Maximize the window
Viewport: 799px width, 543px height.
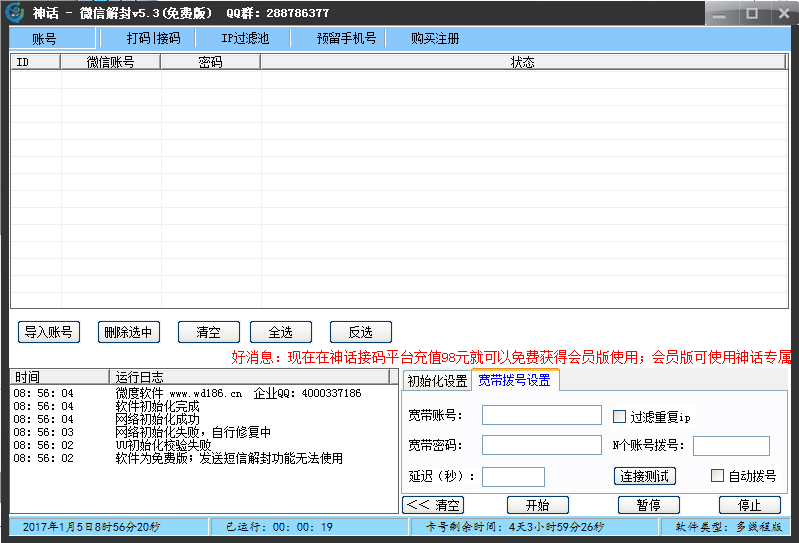pyautogui.click(x=752, y=14)
